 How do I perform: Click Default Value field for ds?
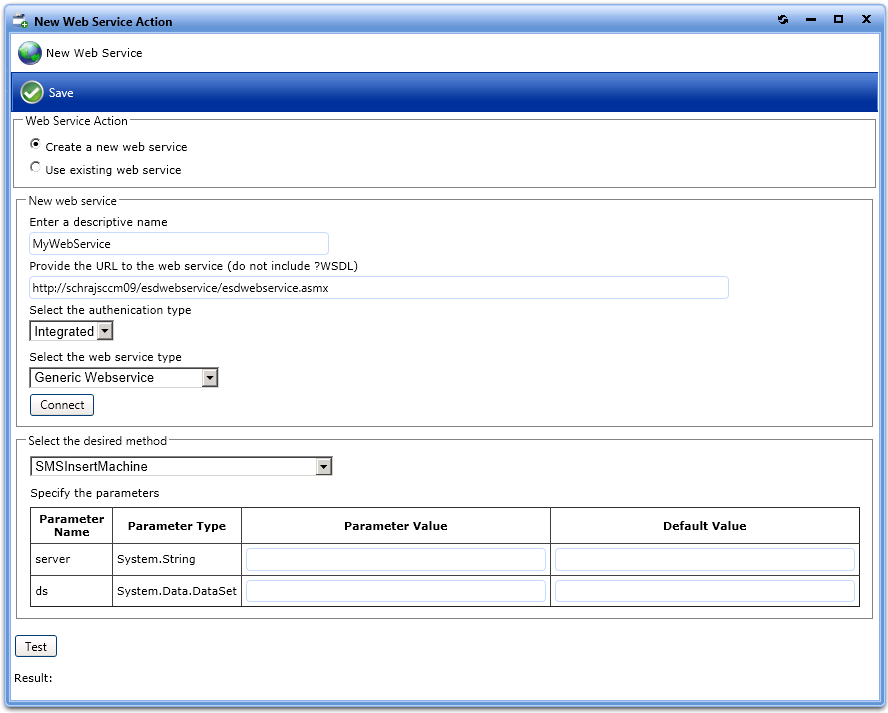(x=705, y=591)
